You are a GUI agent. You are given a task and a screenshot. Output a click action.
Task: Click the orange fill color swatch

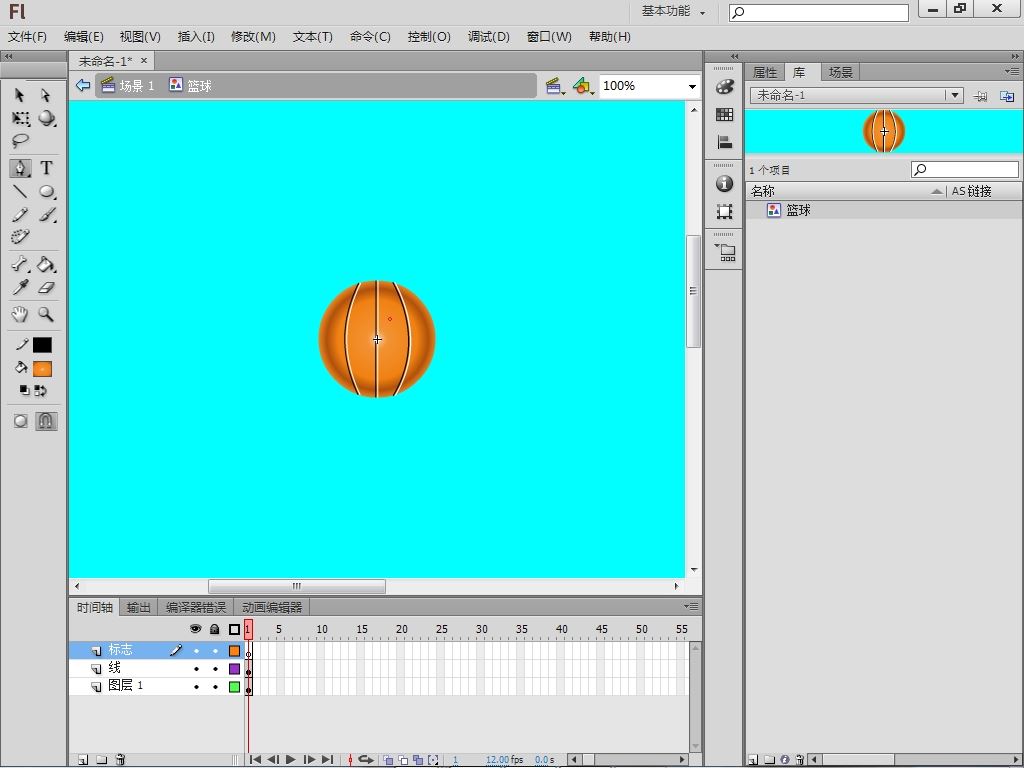[42, 369]
